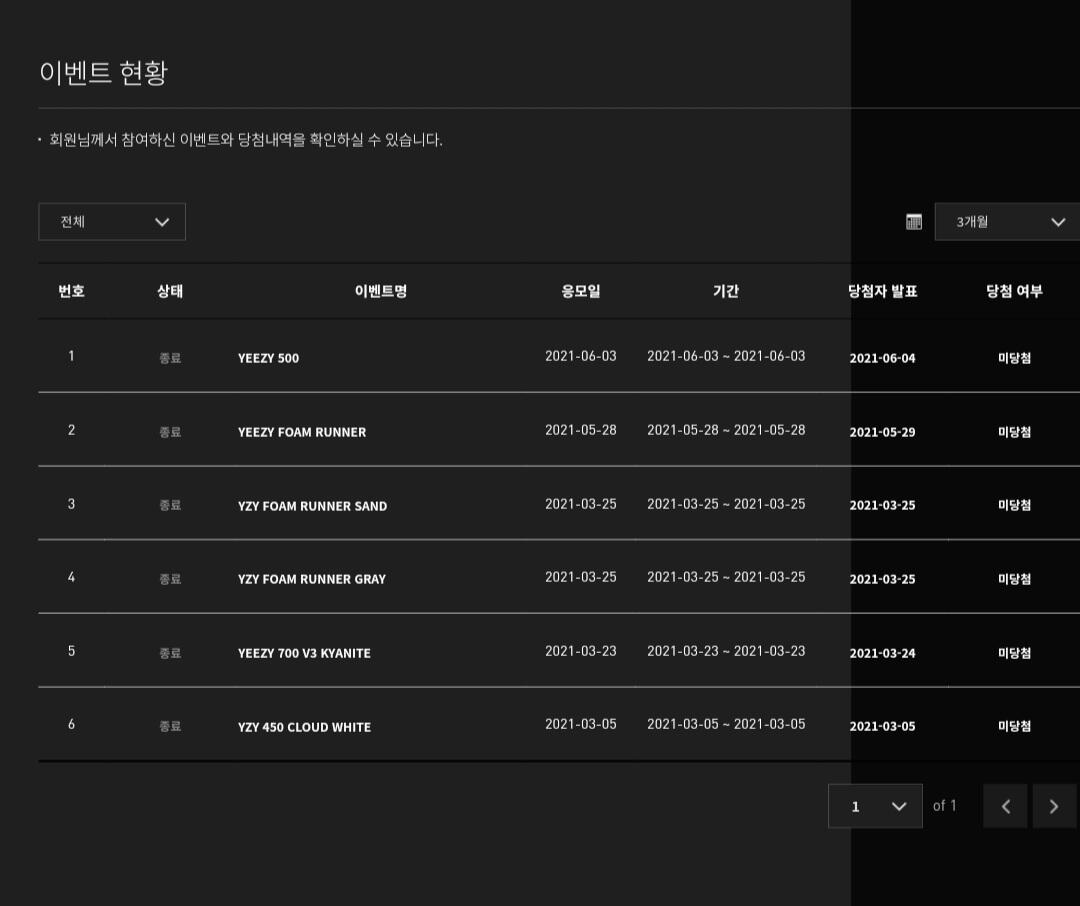Expand the page number dropdown

[875, 806]
